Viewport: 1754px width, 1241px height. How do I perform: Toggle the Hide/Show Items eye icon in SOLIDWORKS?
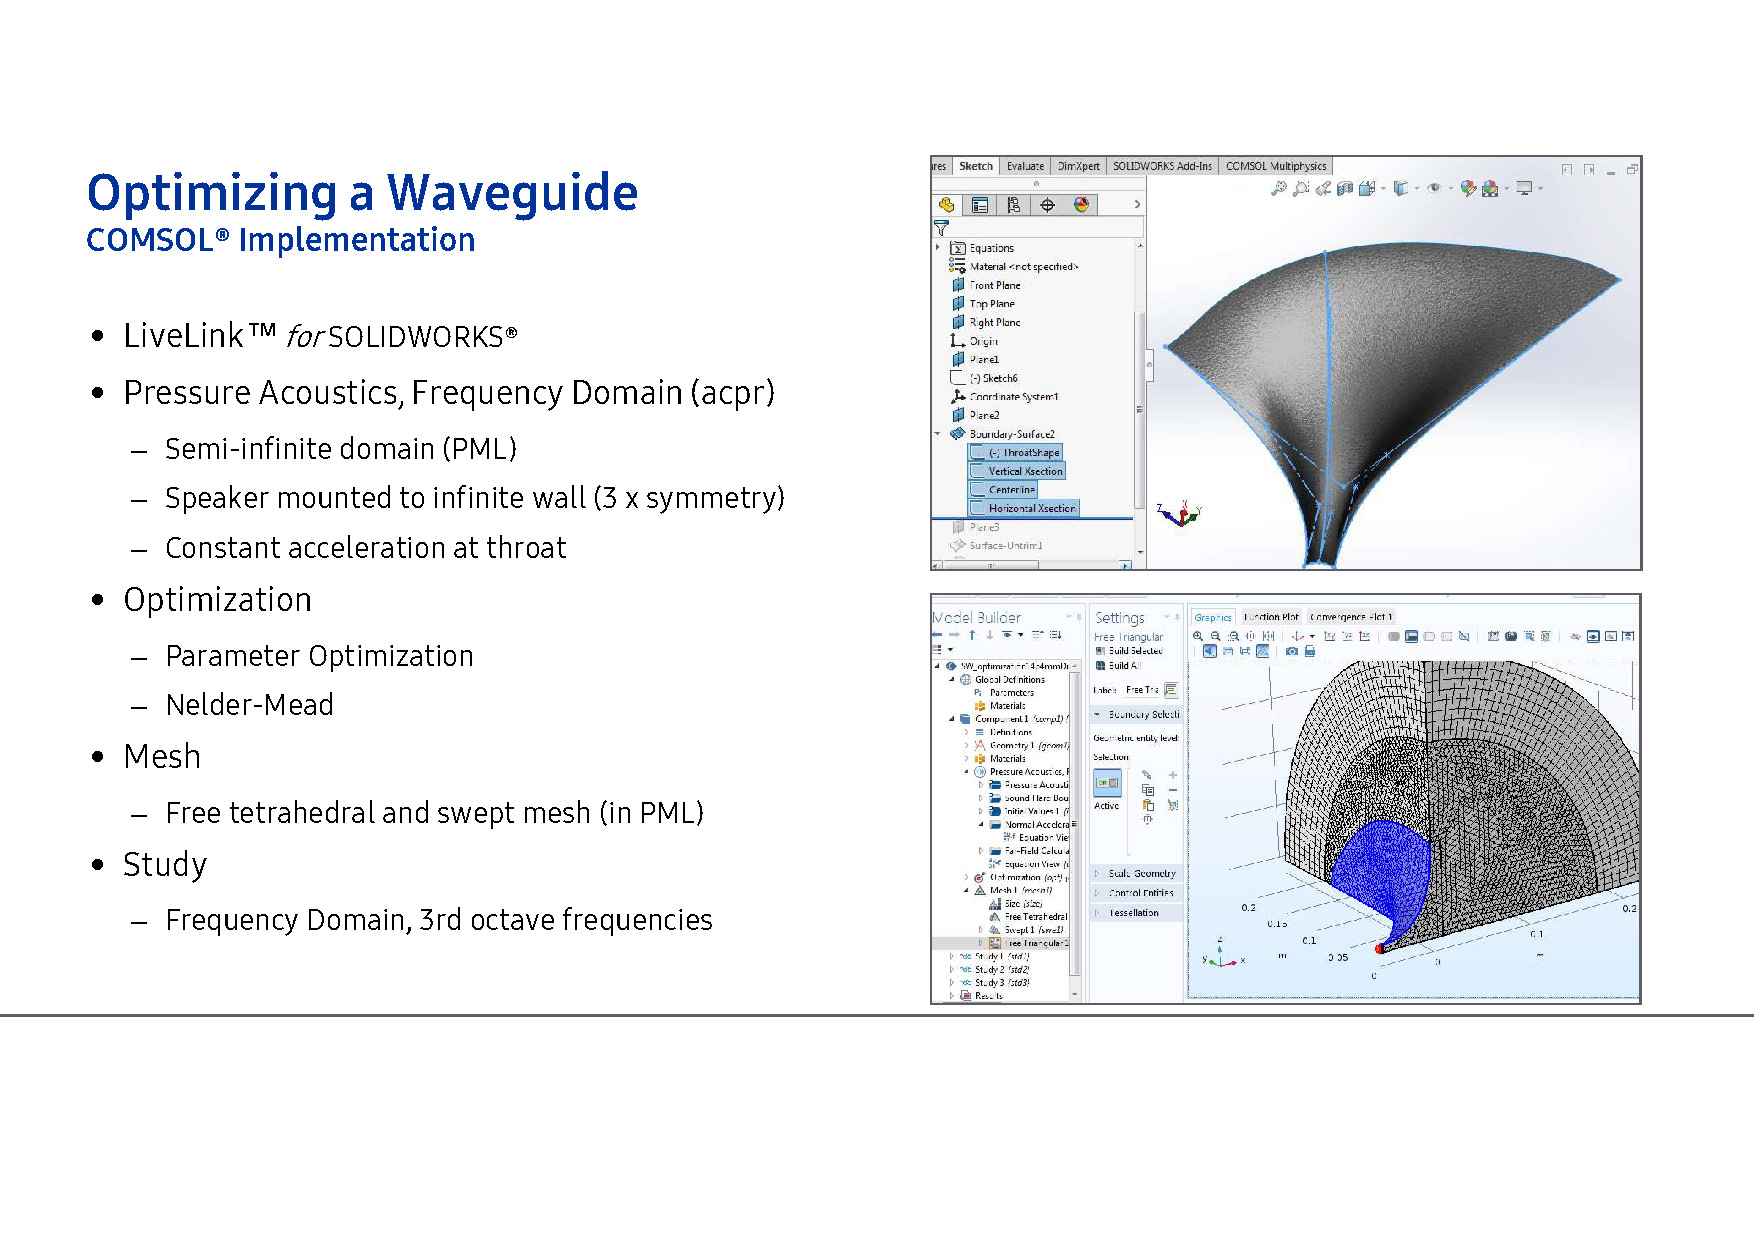1433,188
